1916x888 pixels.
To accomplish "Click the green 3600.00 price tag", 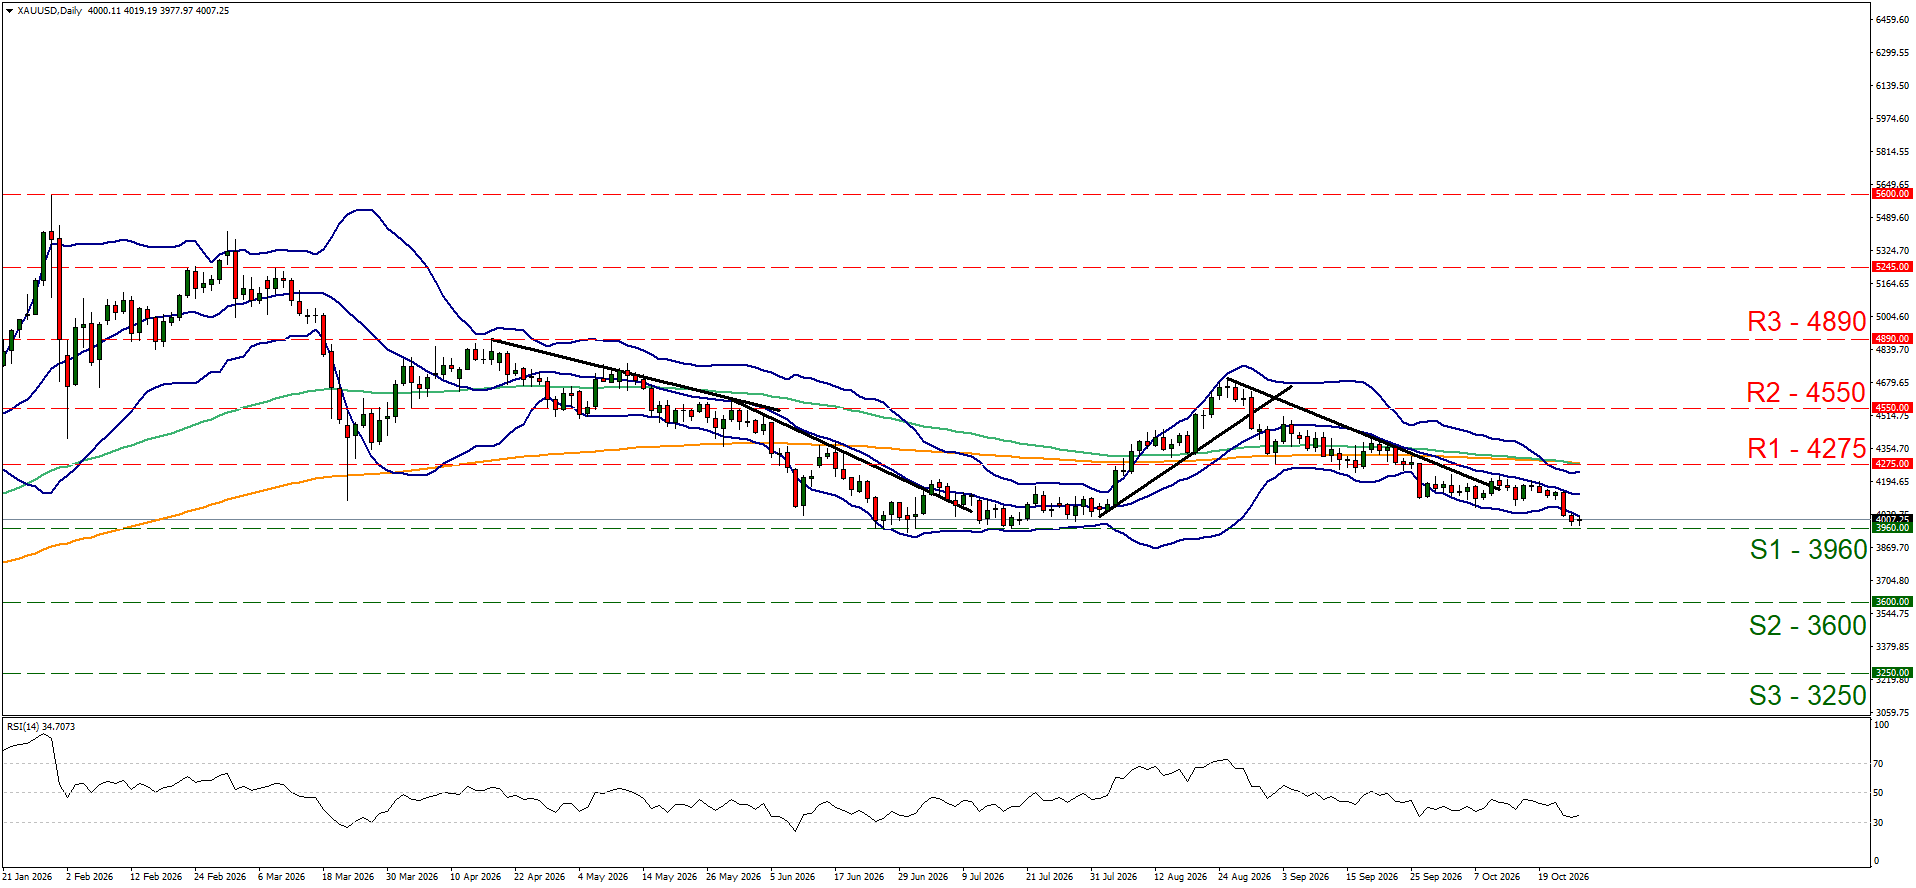I will (x=1892, y=602).
